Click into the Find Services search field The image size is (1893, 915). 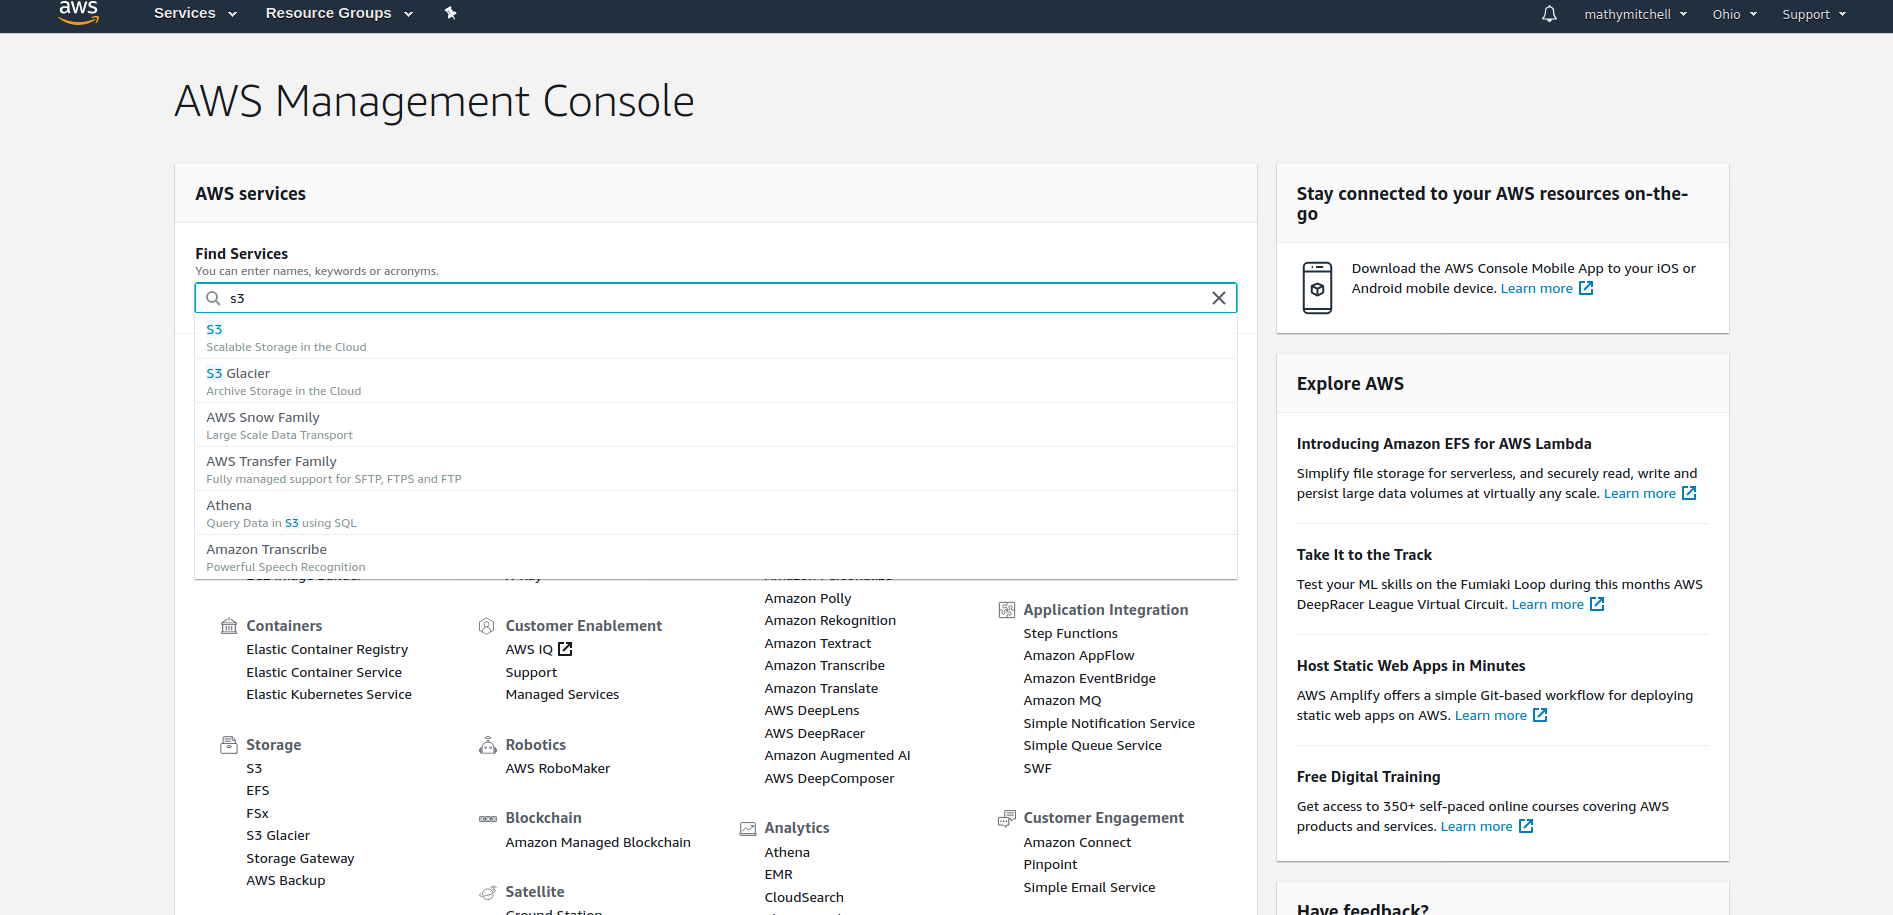700,298
